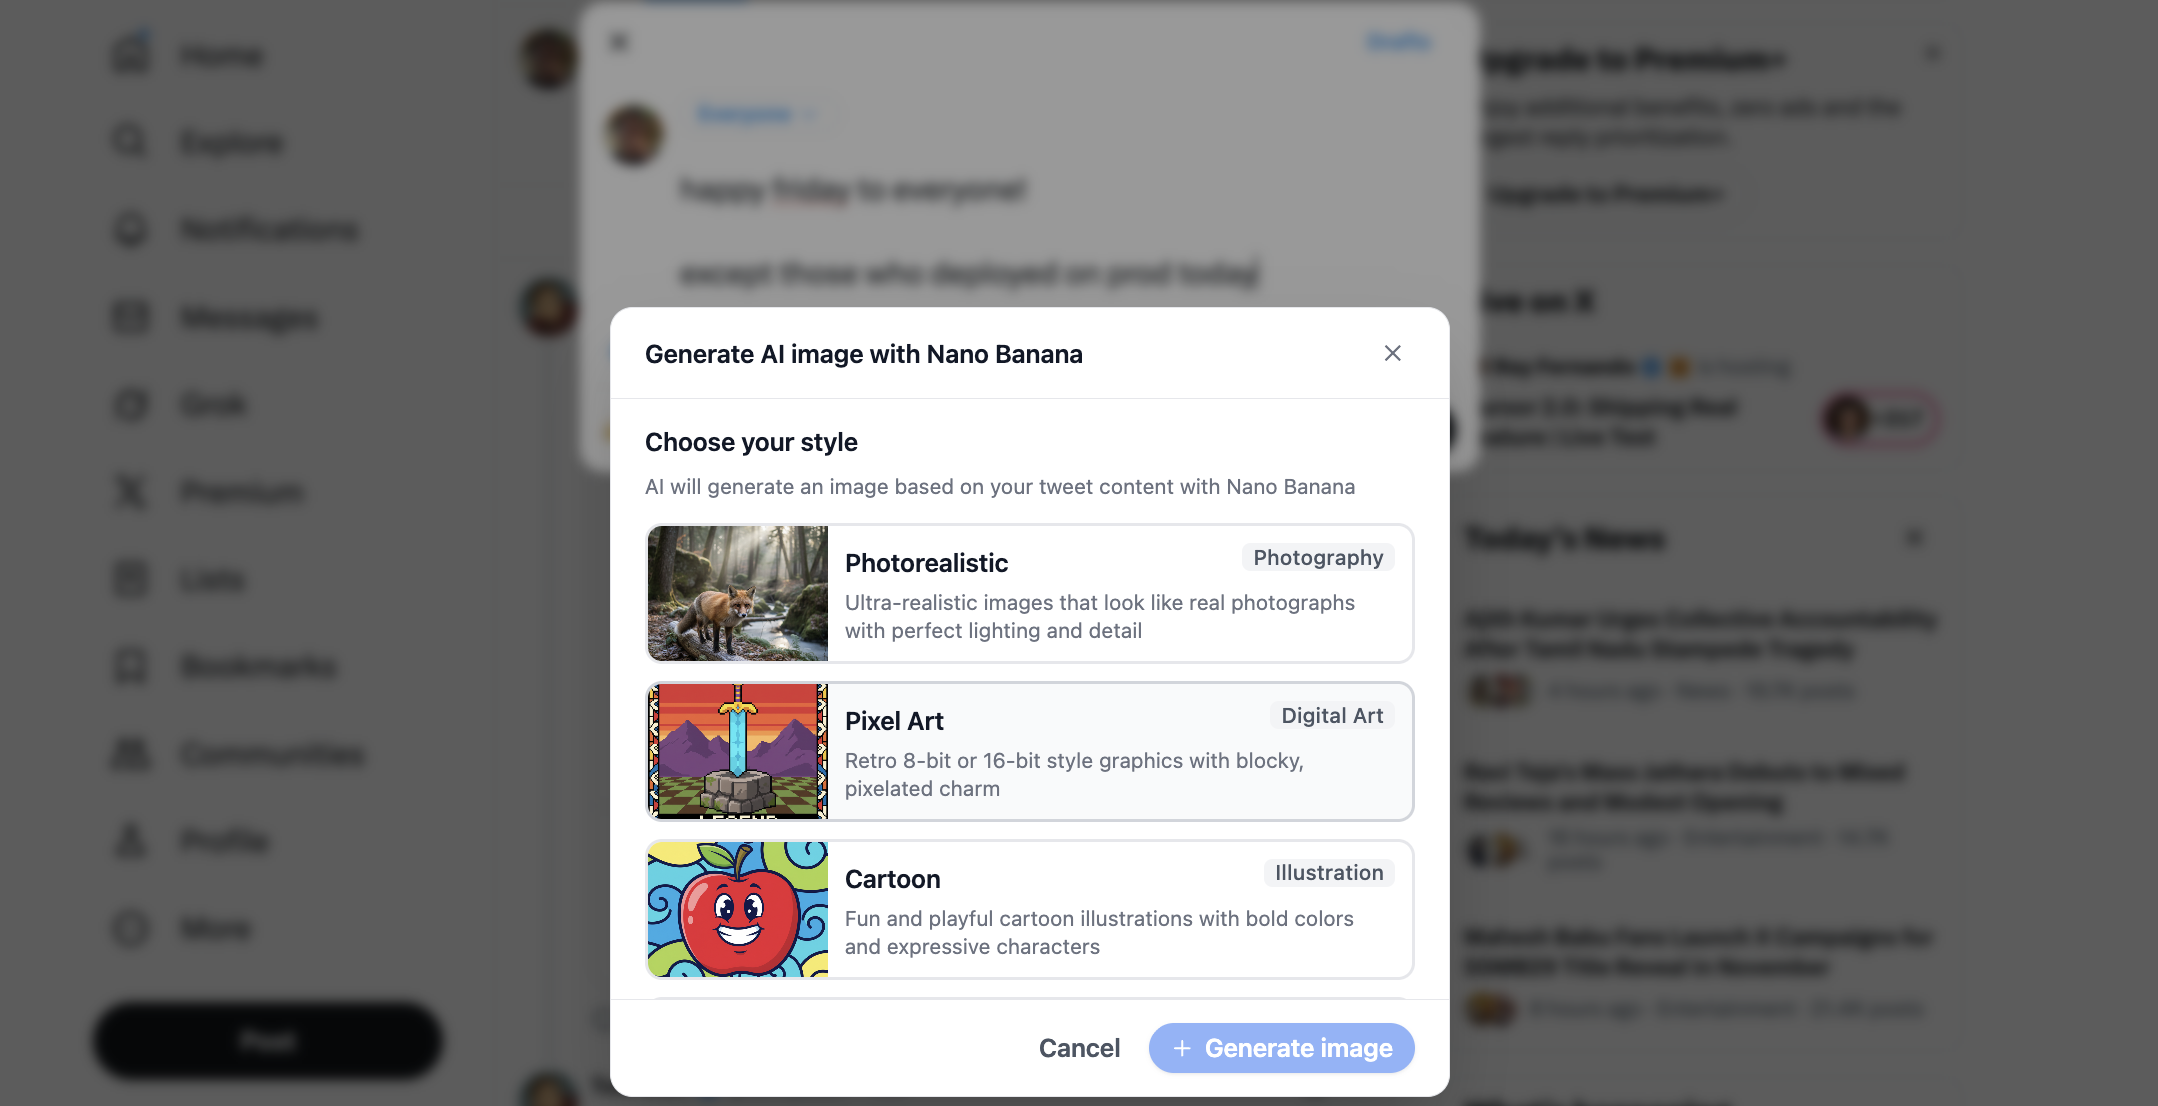2158x1106 pixels.
Task: Close the blurred compose post window
Action: [619, 42]
